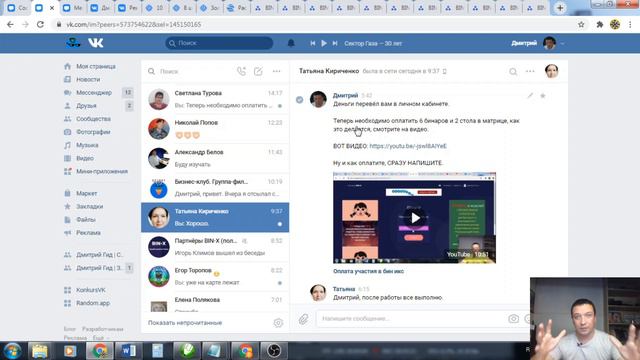Image resolution: width=640 pixels, height=360 pixels.
Task: Play the embedded YouTube video
Action: (415, 218)
